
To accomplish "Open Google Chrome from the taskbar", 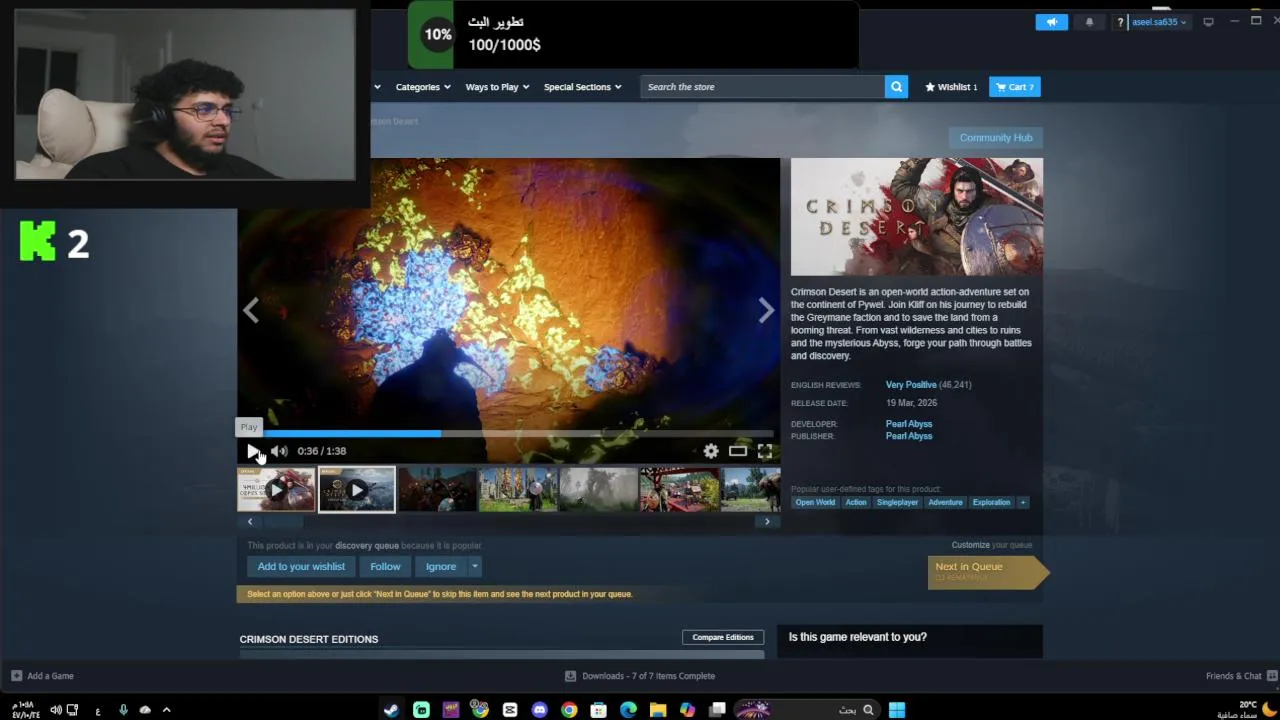I will click(x=569, y=710).
